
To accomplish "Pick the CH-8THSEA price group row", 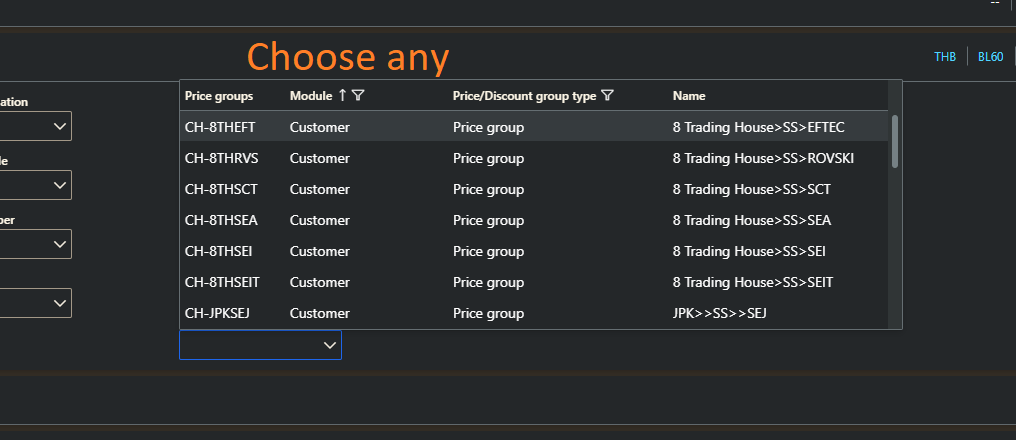I will click(x=534, y=221).
